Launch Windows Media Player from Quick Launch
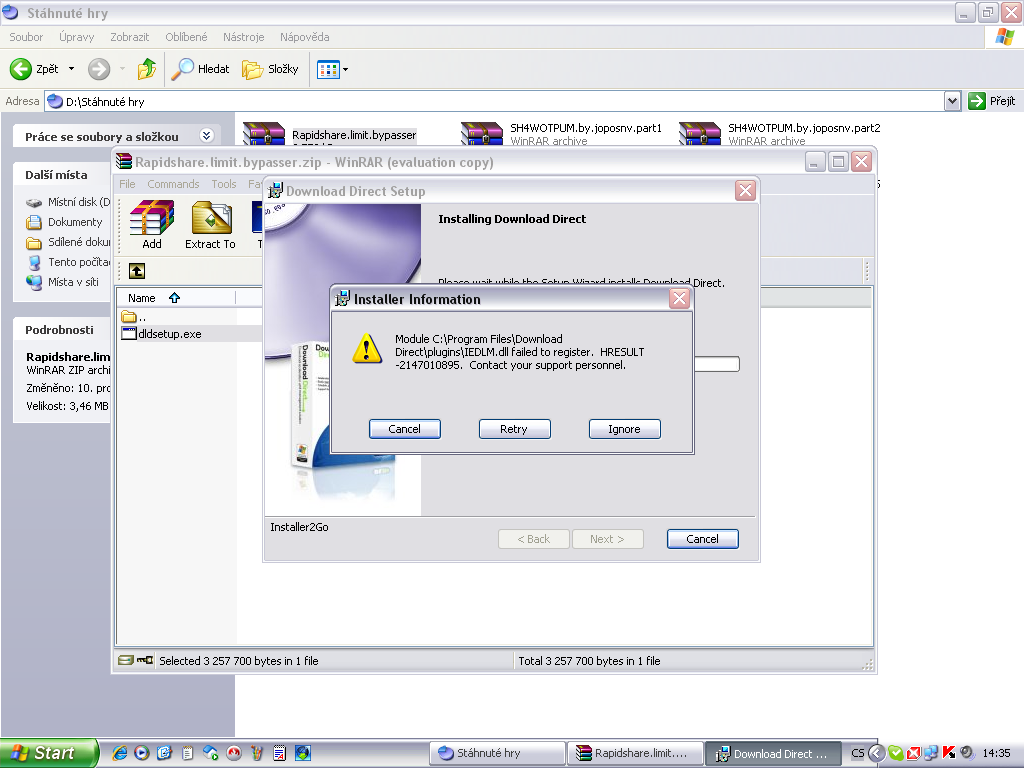1024x768 pixels. click(x=142, y=753)
